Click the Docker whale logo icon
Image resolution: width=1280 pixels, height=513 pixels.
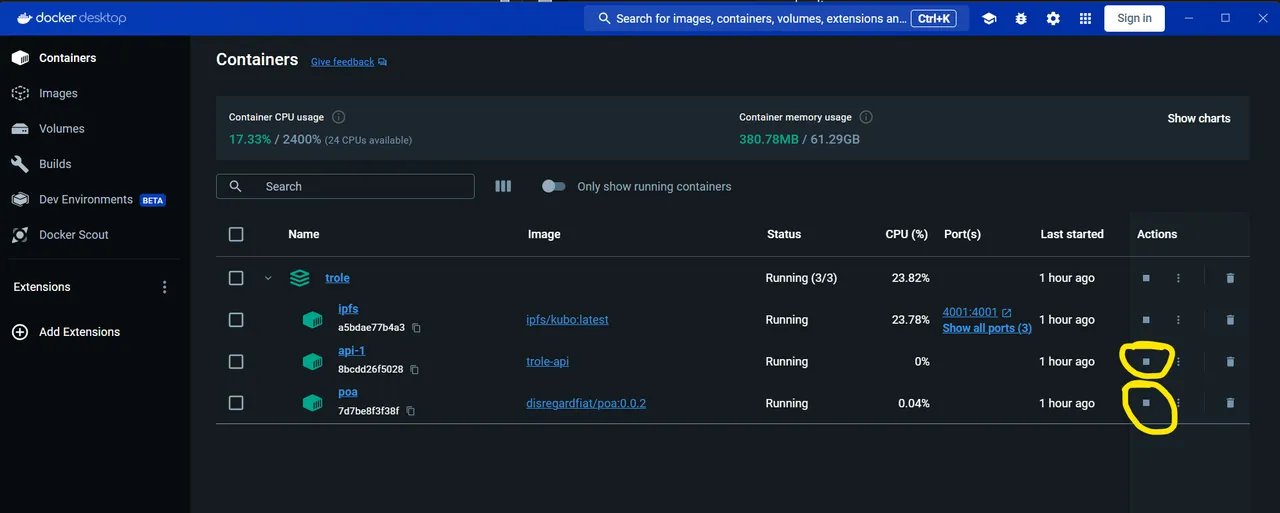[x=25, y=18]
